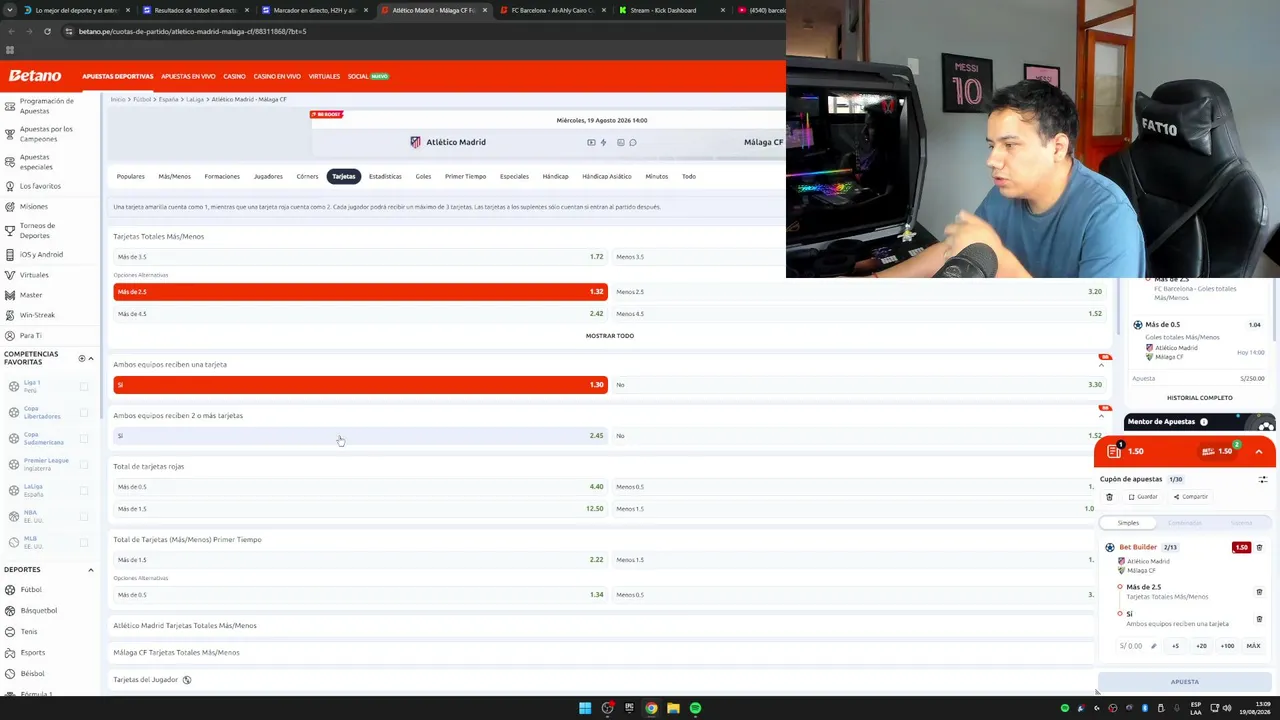Edit the stake with the pencil icon
Screen dimensions: 1280x720
[1153, 646]
